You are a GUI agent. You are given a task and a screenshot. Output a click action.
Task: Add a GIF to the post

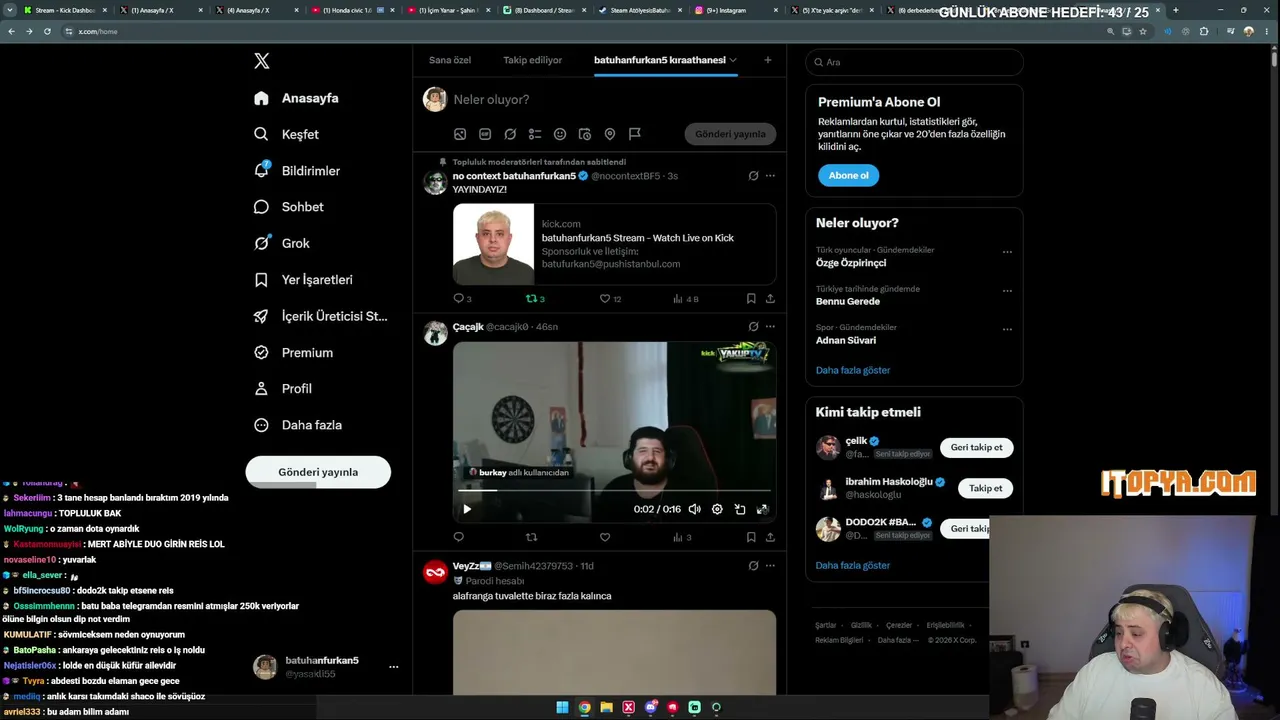[x=485, y=134]
